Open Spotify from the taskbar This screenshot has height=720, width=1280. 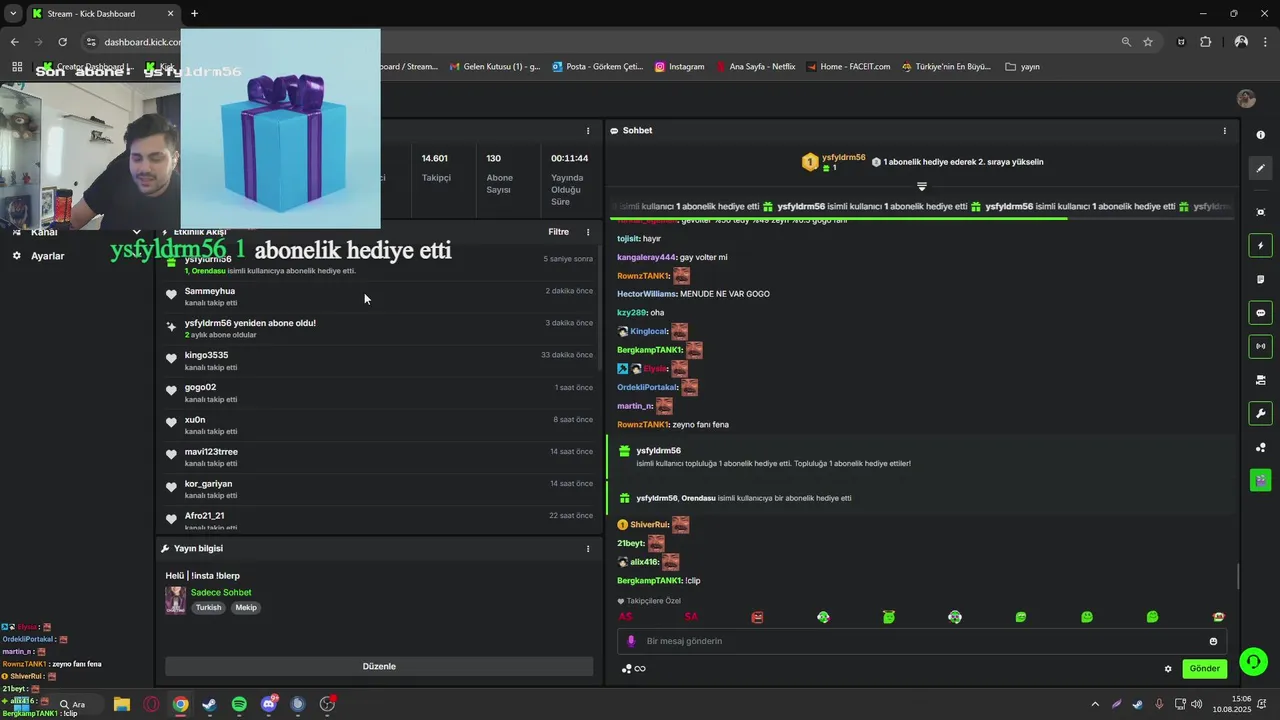[x=239, y=704]
